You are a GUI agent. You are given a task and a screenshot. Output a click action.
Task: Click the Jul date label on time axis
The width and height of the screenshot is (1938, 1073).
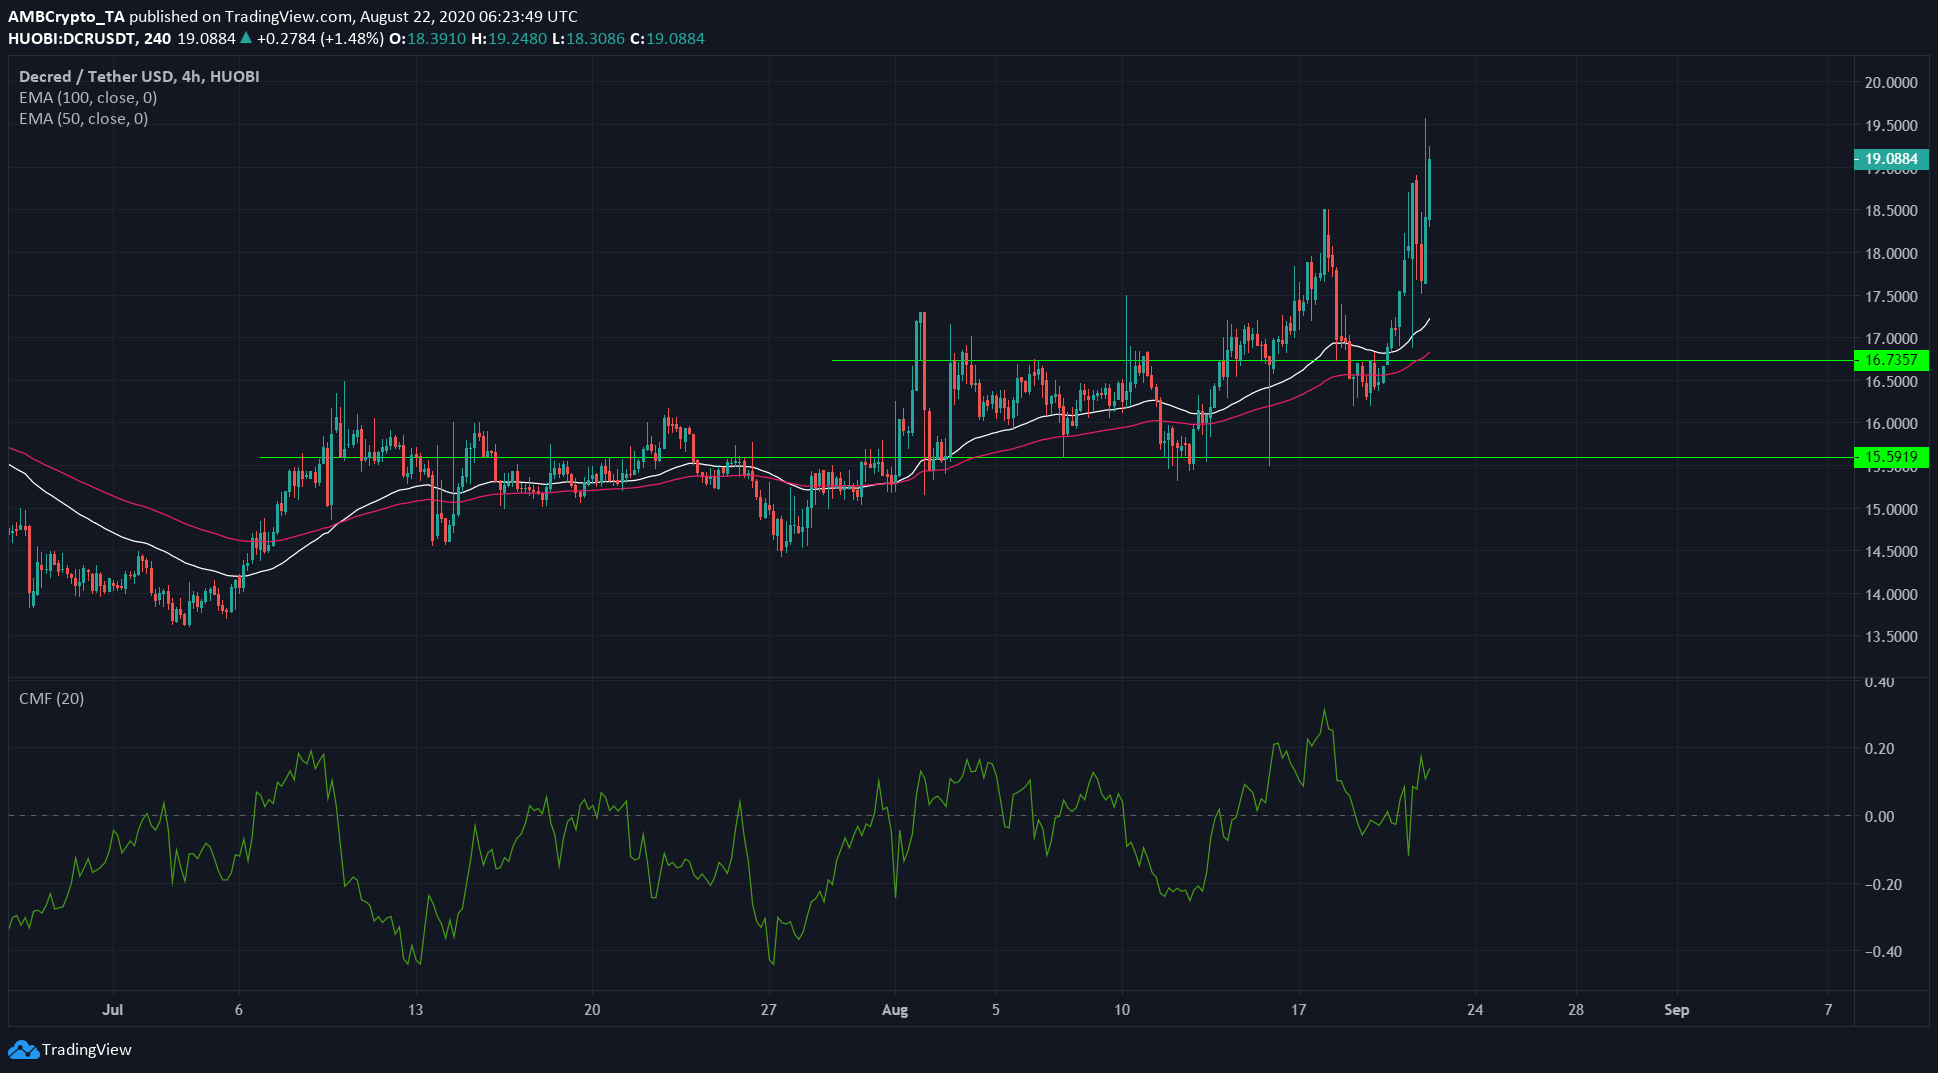point(113,1010)
